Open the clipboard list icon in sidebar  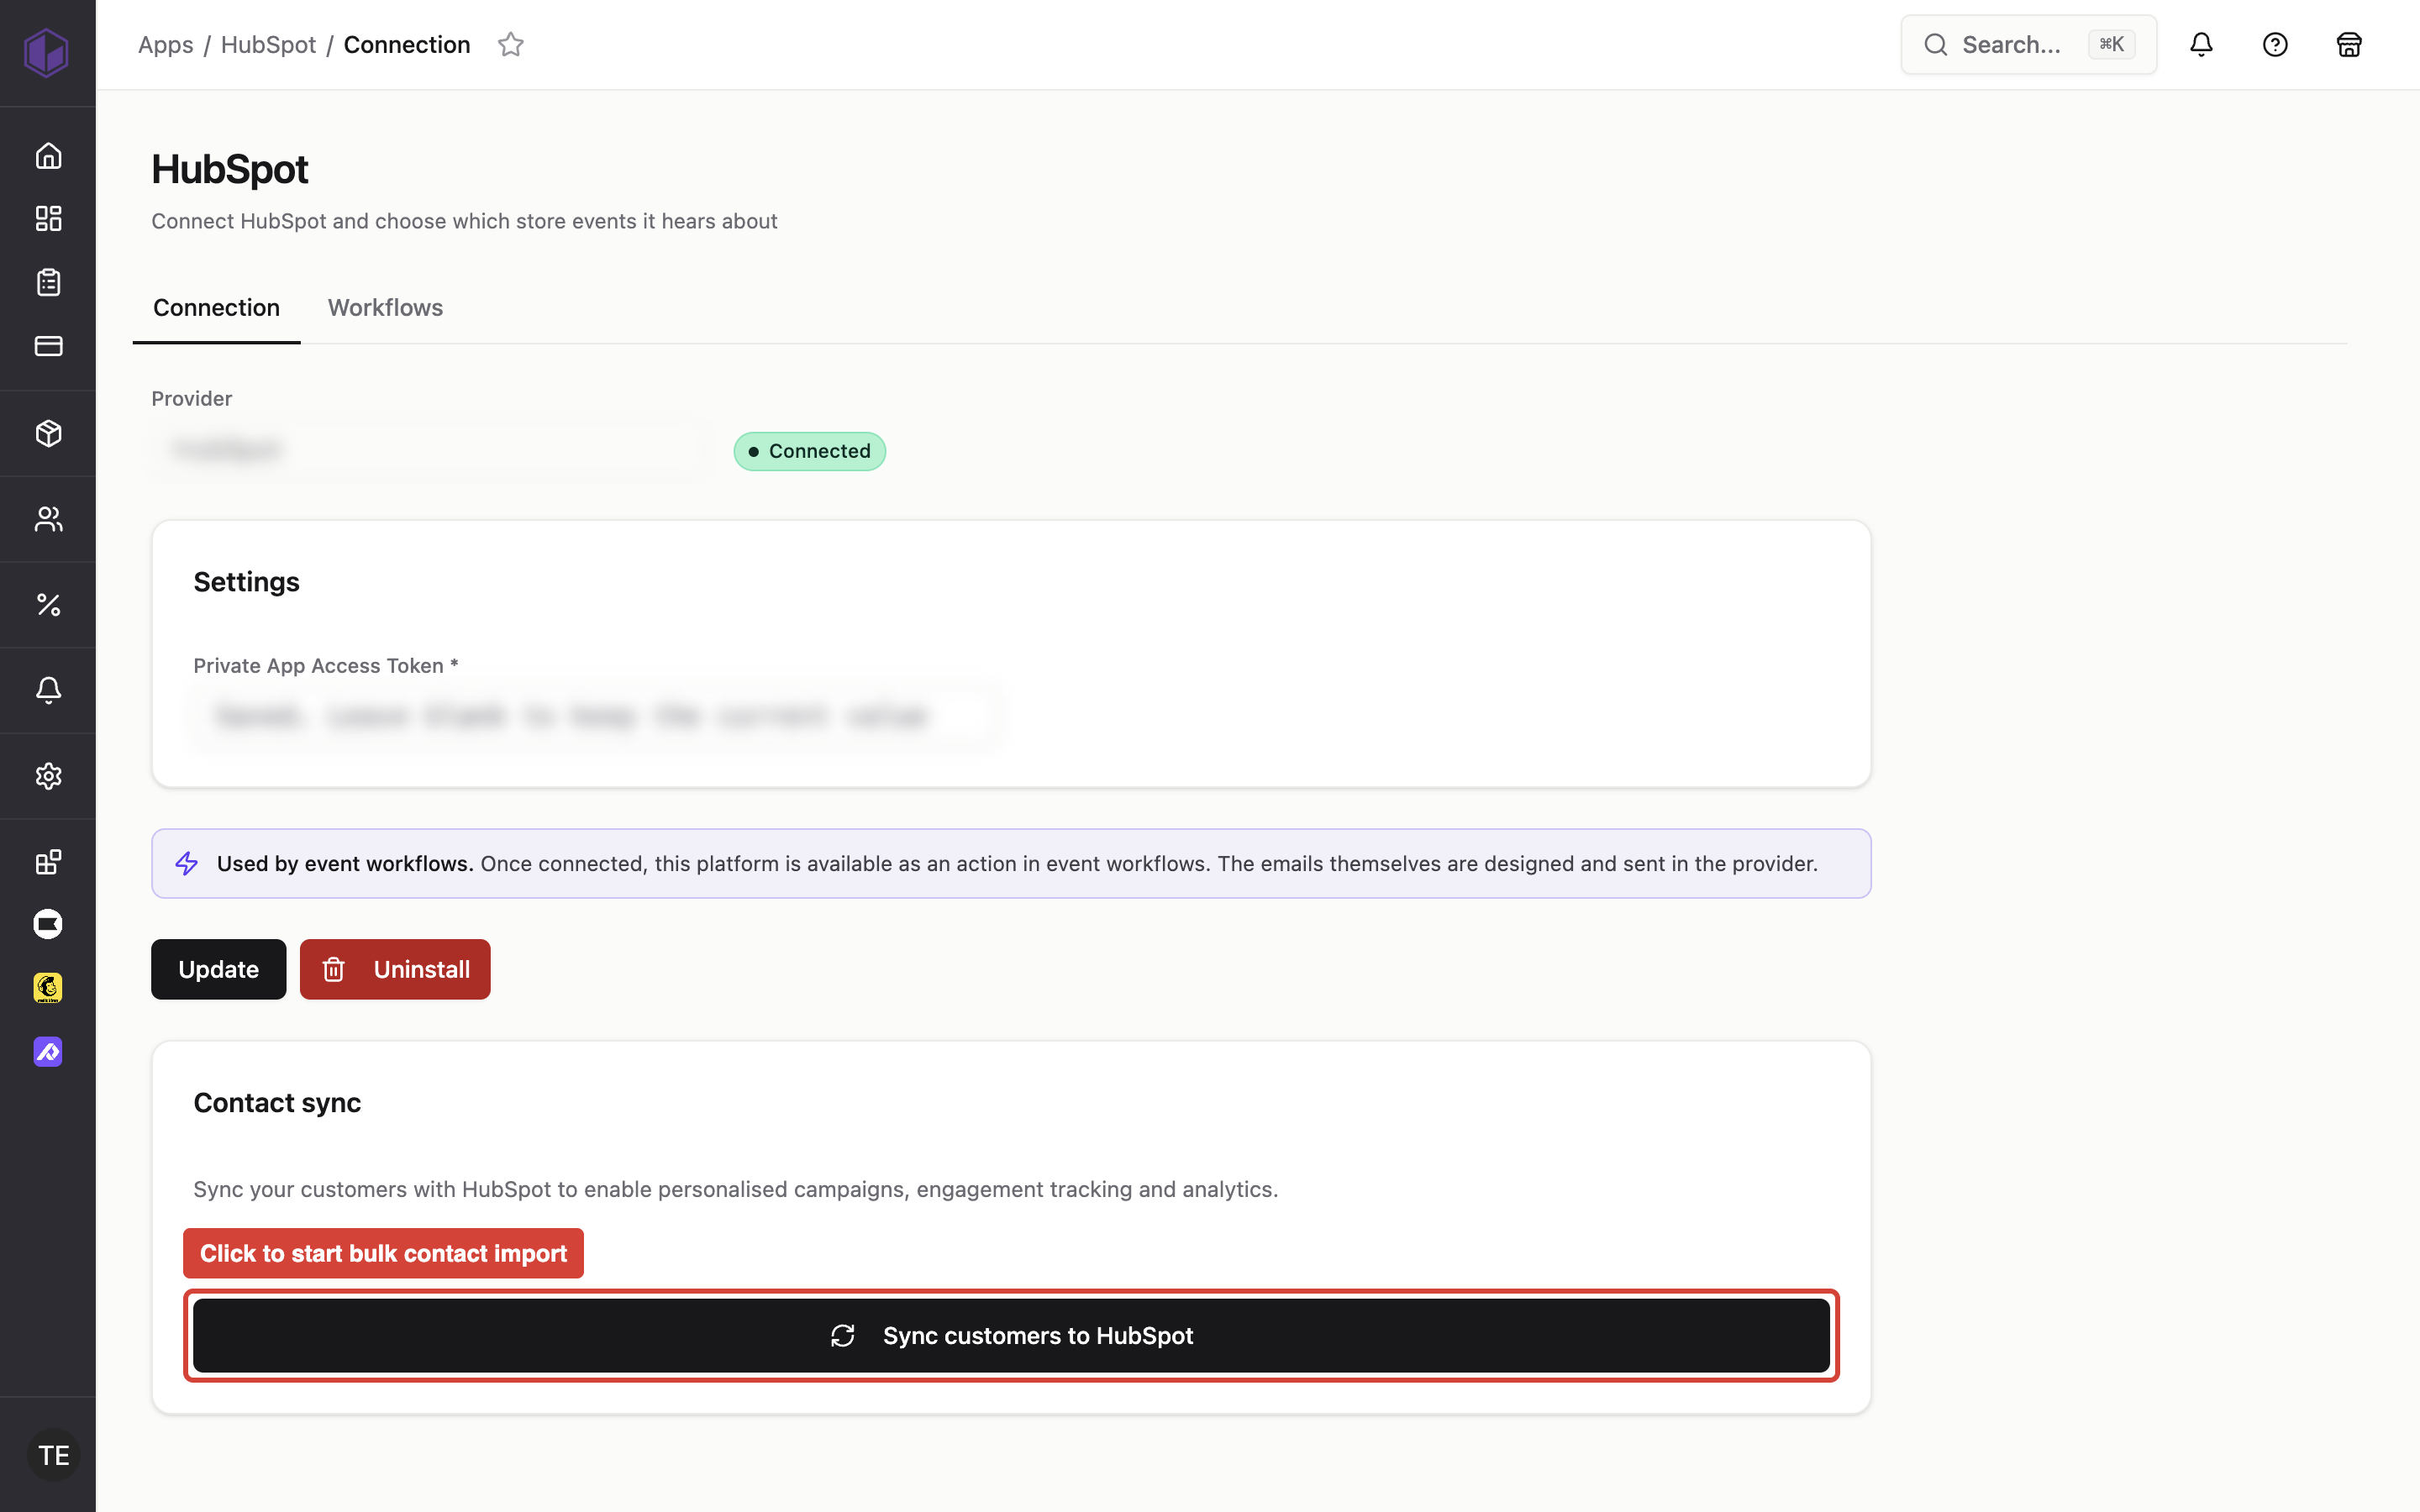[48, 282]
